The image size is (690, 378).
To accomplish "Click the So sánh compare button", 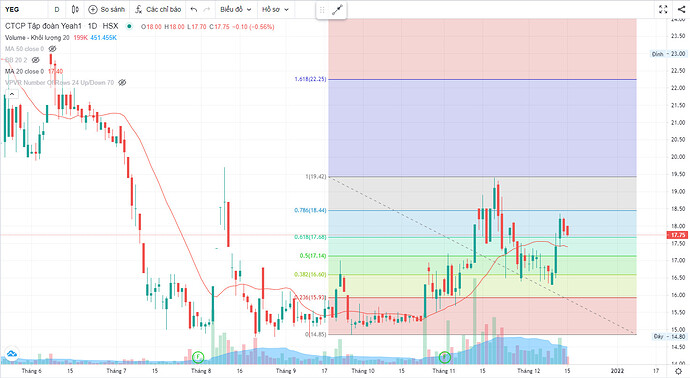I will coord(106,9).
